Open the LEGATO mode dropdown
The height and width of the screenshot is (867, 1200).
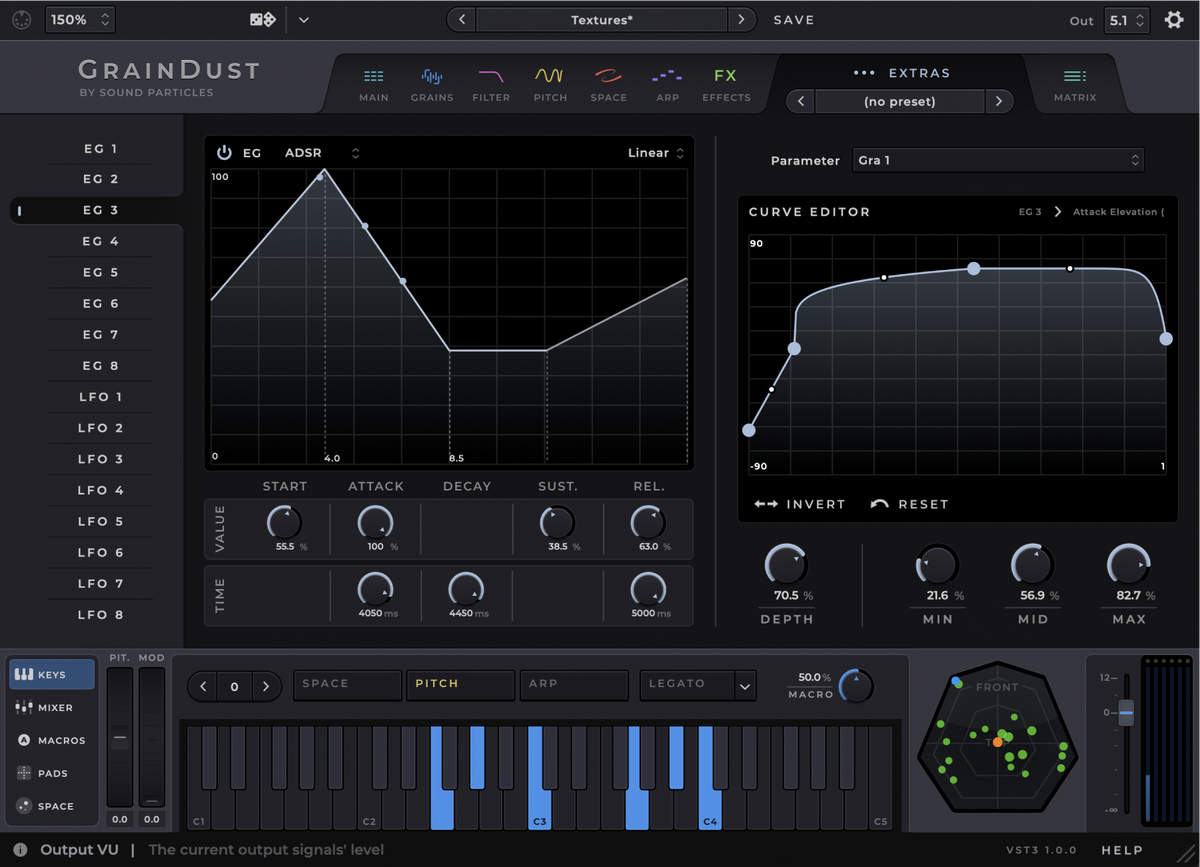tap(698, 685)
